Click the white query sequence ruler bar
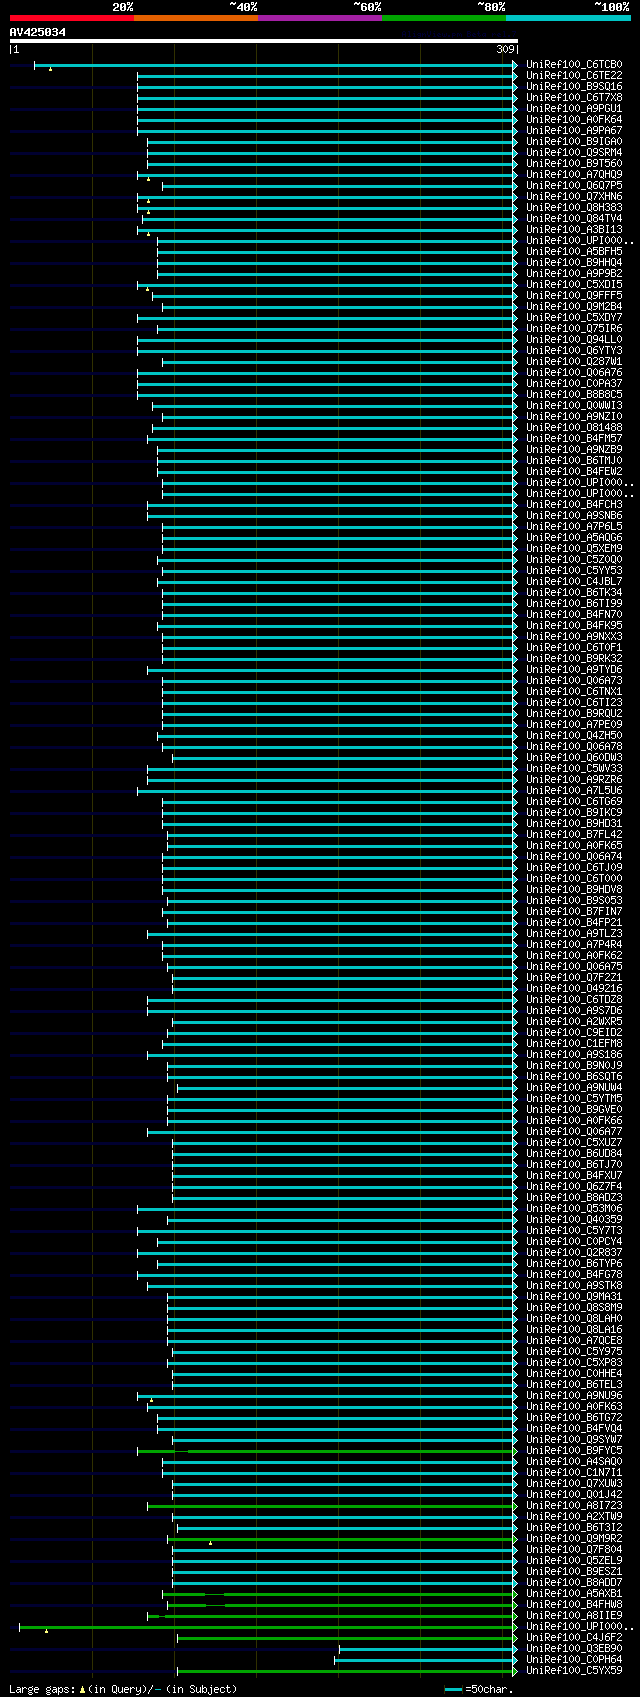Image resolution: width=640 pixels, height=1697 pixels. click(264, 42)
